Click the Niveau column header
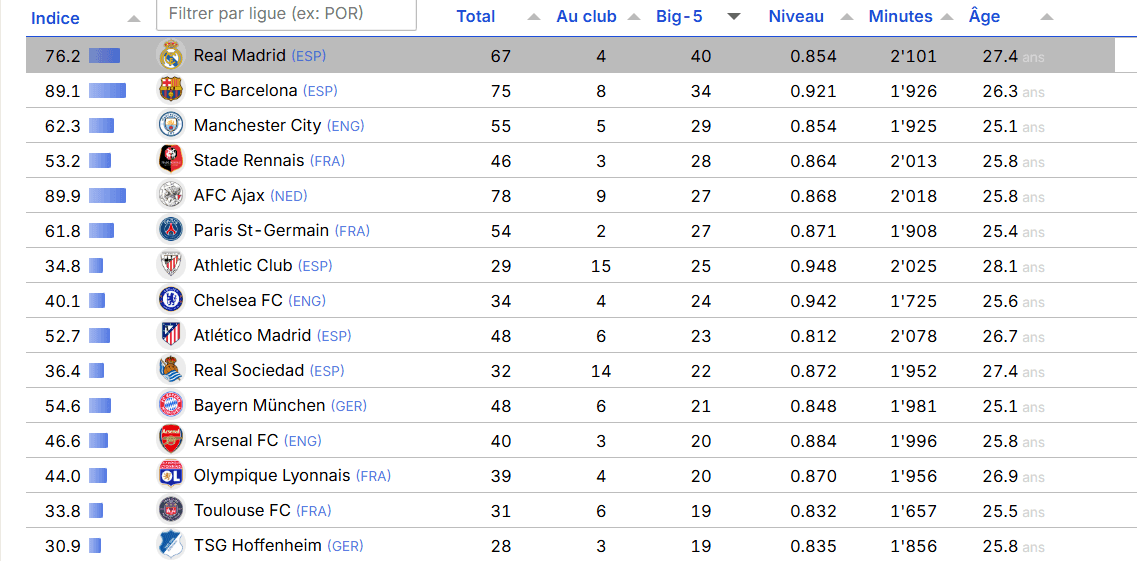 point(796,17)
